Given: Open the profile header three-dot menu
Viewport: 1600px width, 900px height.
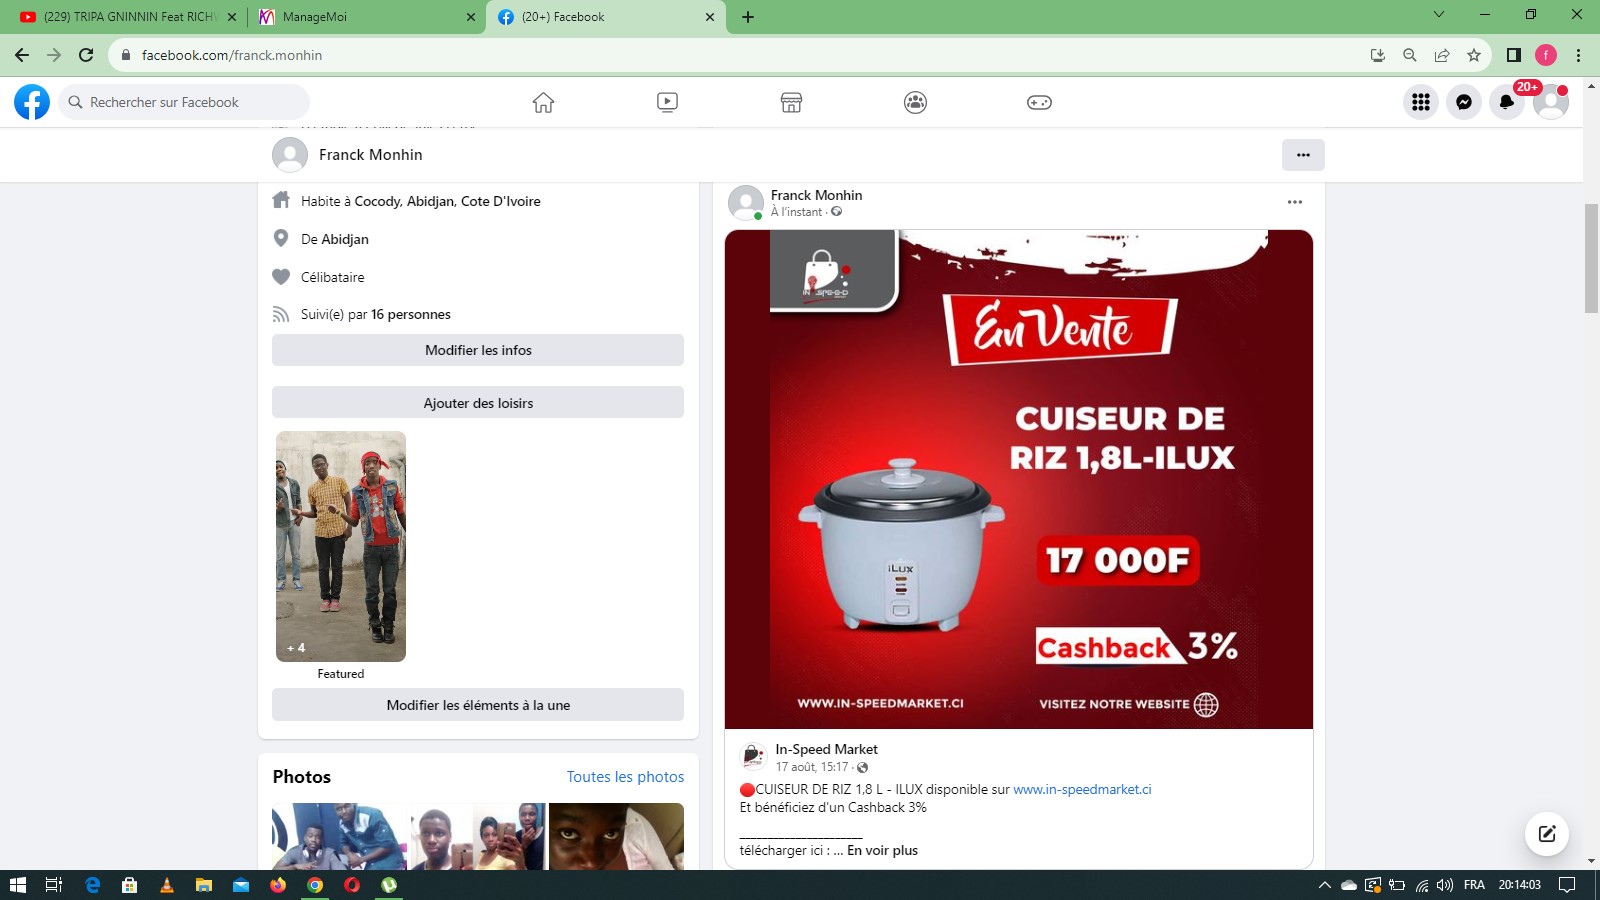Looking at the screenshot, I should (x=1303, y=155).
